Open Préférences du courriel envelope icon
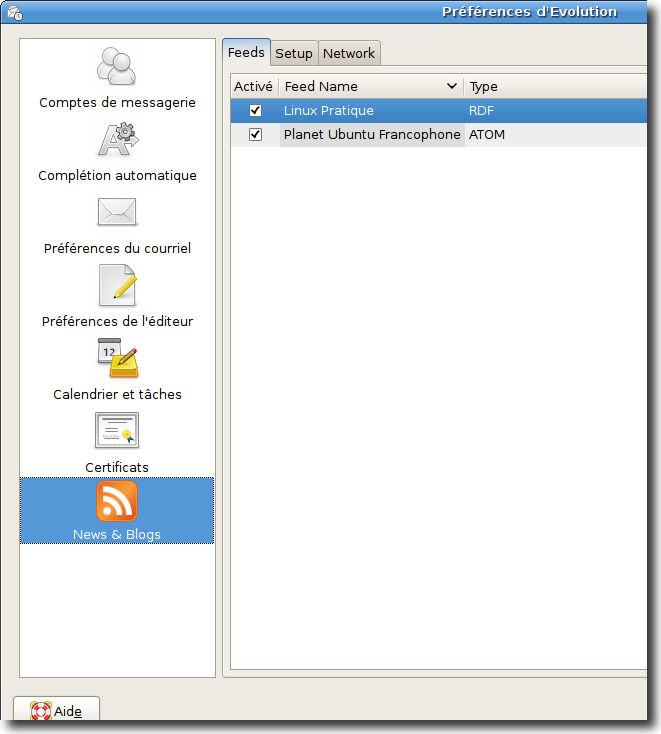The height and width of the screenshot is (734, 661). coord(117,212)
